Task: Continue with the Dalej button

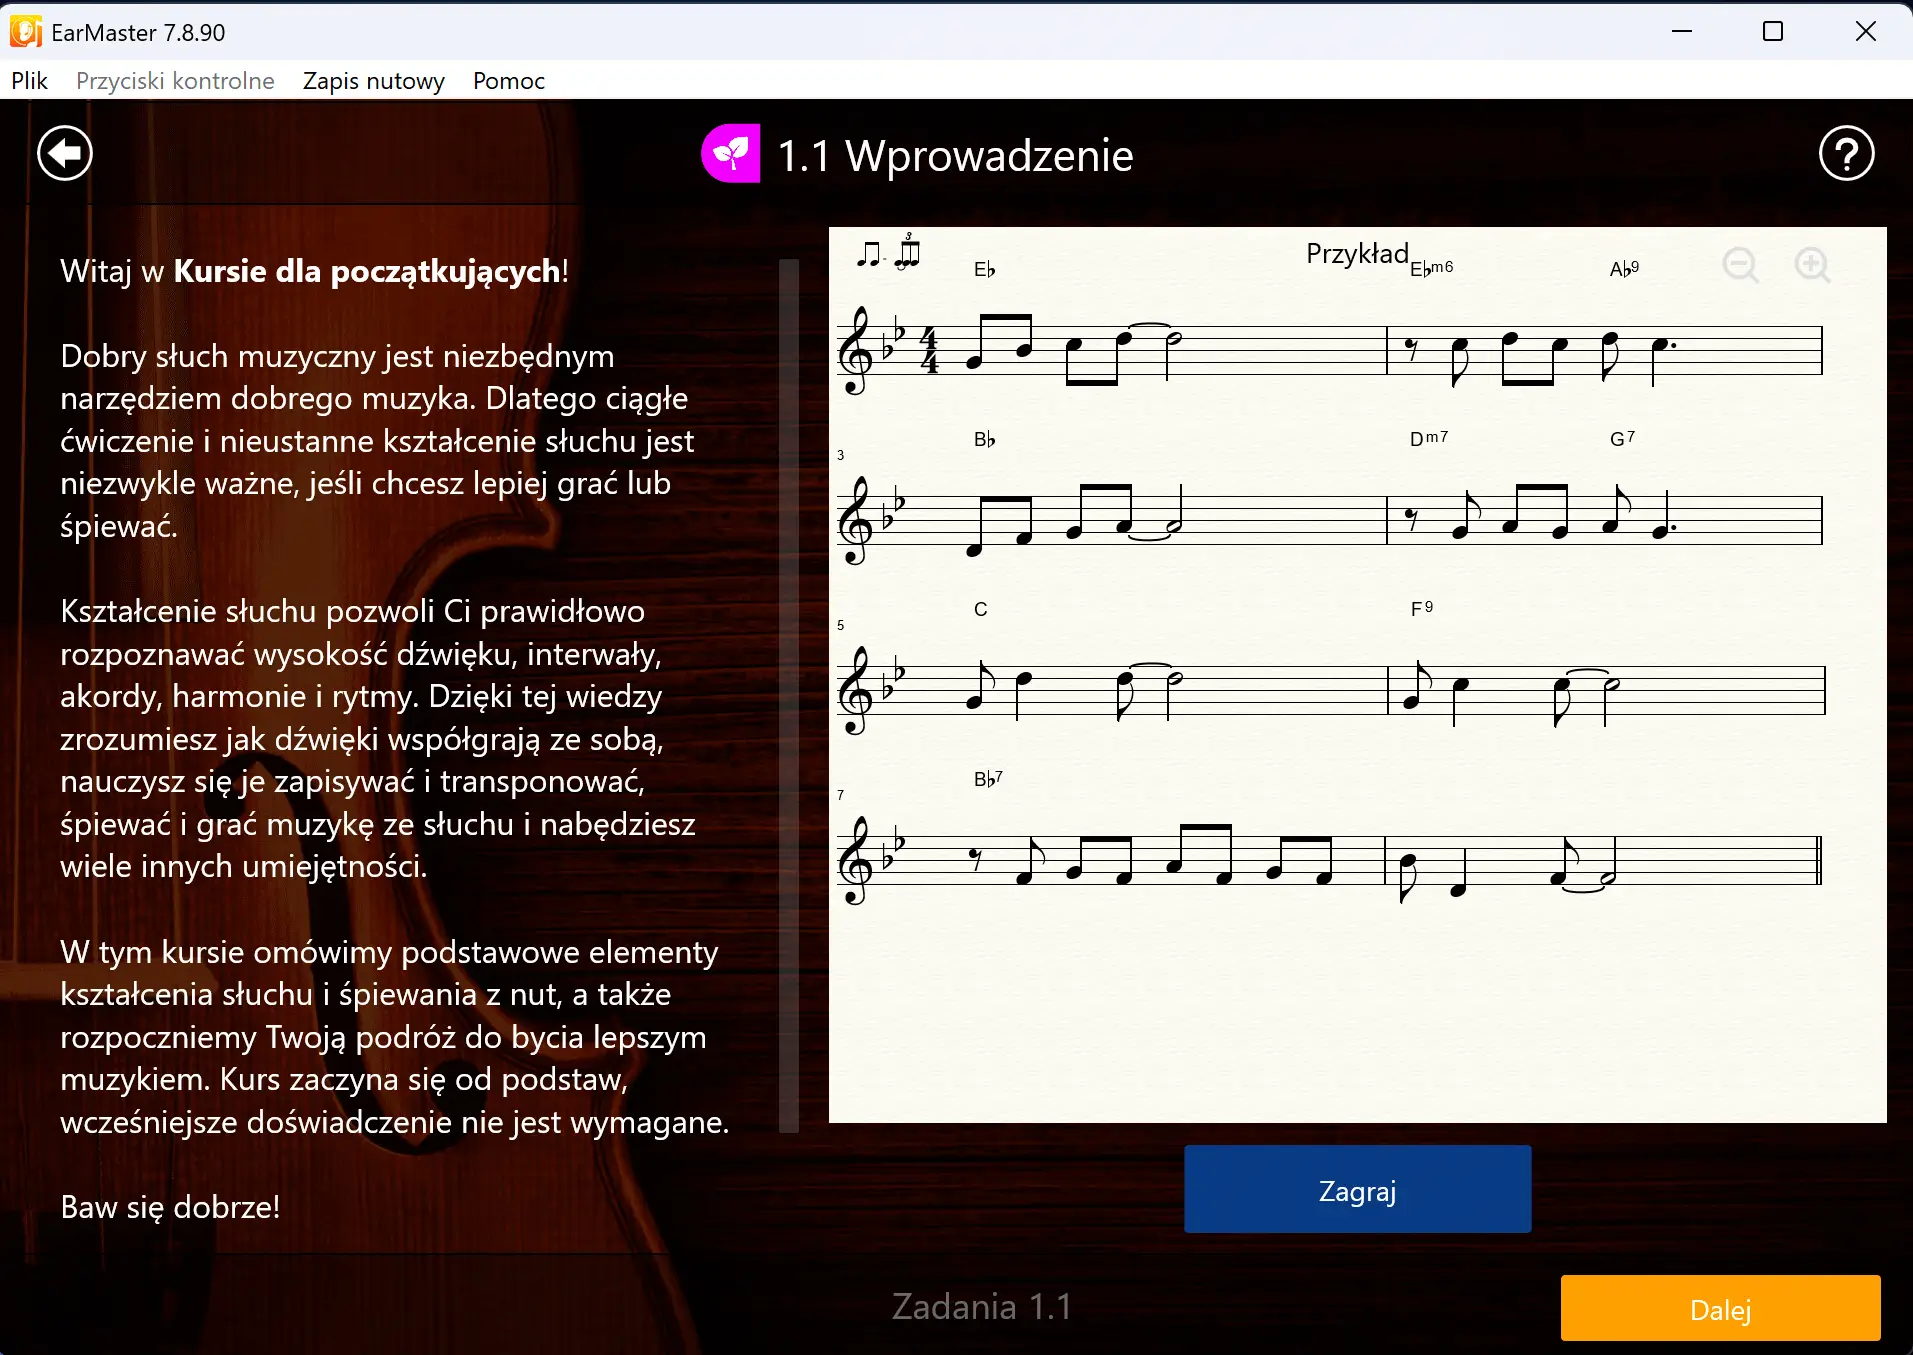Action: point(1720,1309)
